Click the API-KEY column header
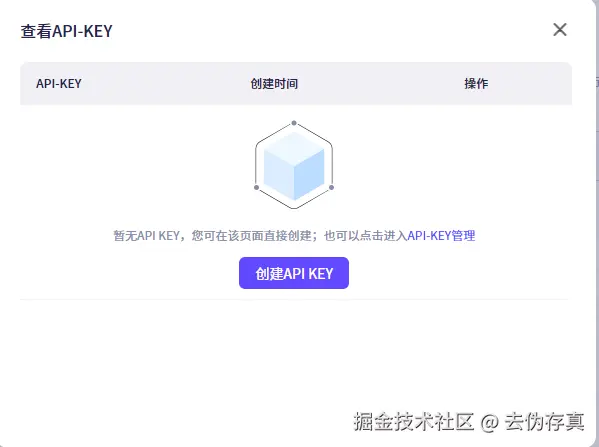The image size is (599, 447). 59,83
